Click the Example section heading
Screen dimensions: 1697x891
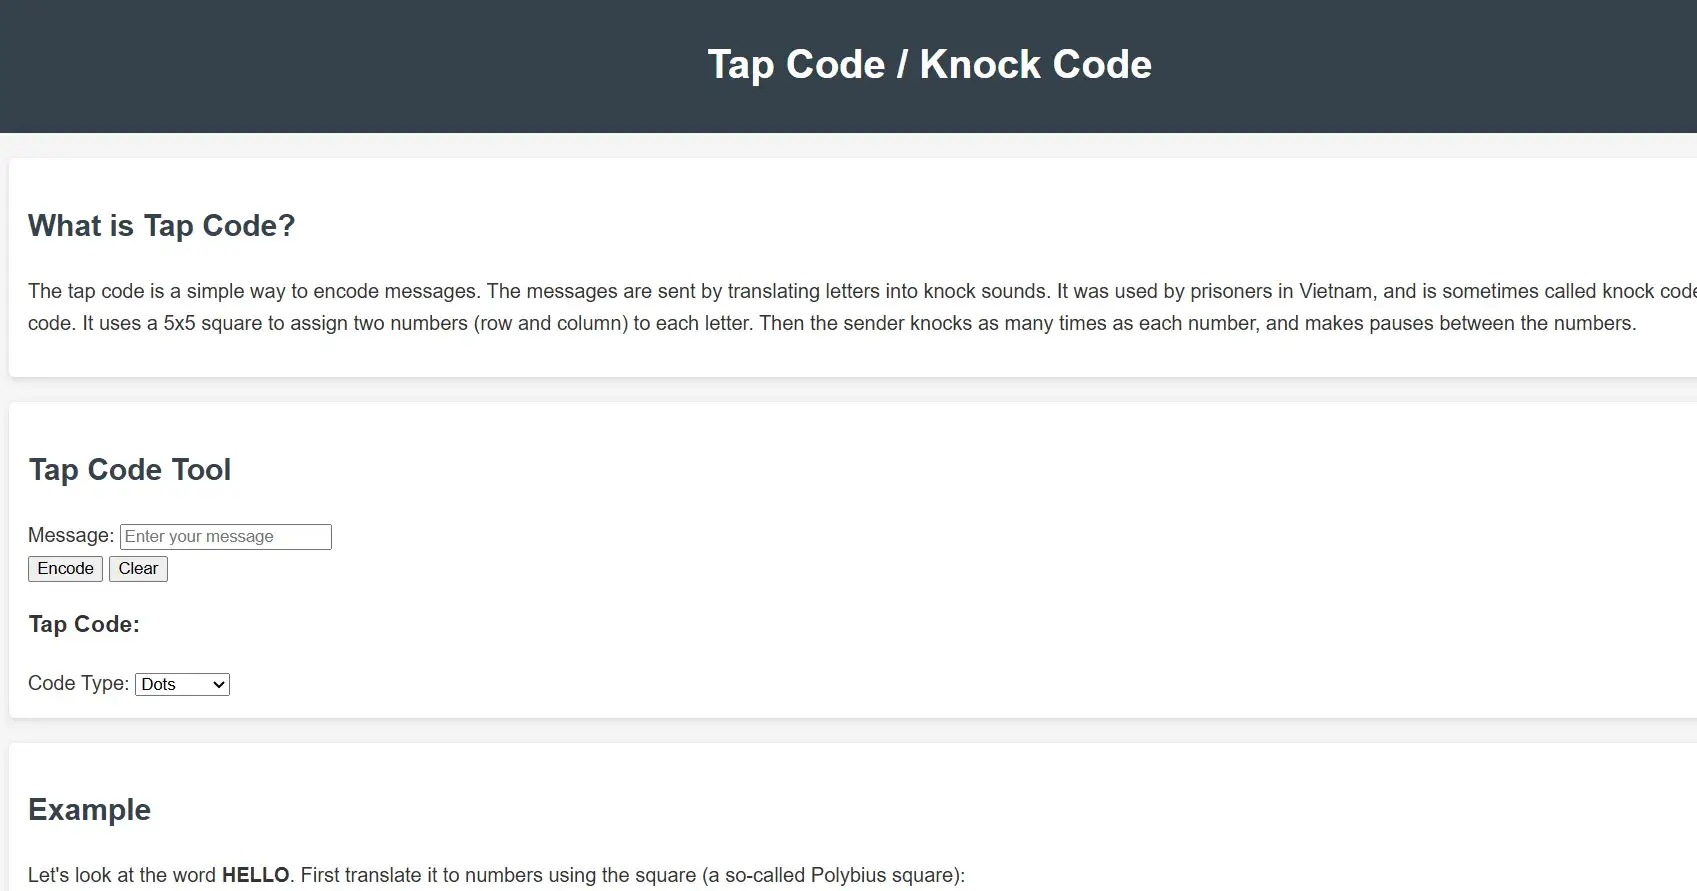(89, 809)
